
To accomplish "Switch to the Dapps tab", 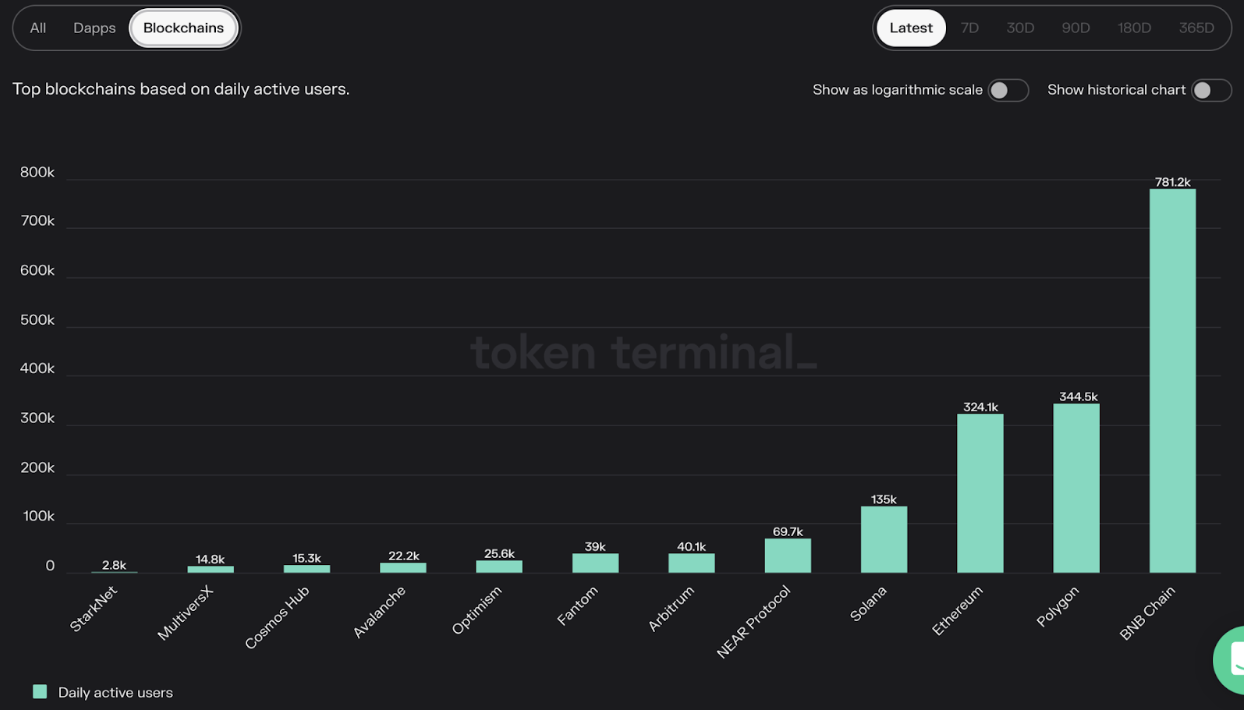I will [x=94, y=28].
